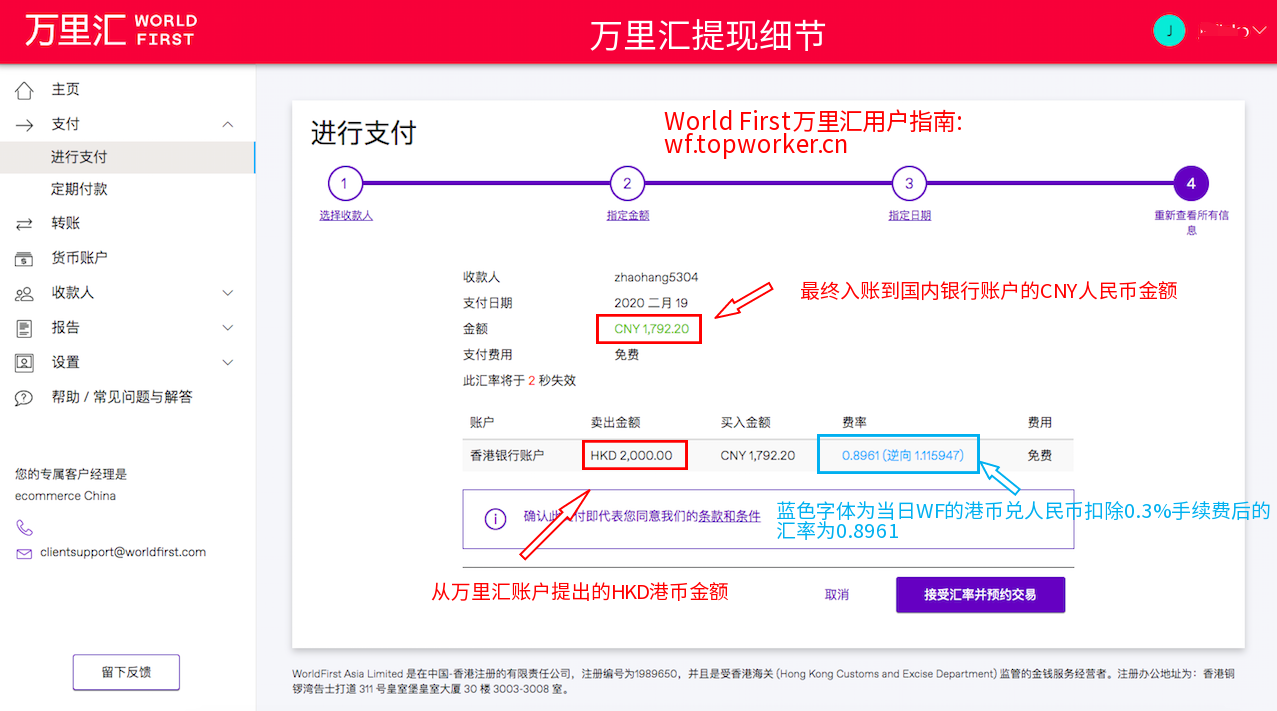Click the settings profile icon beside 设置

point(24,362)
